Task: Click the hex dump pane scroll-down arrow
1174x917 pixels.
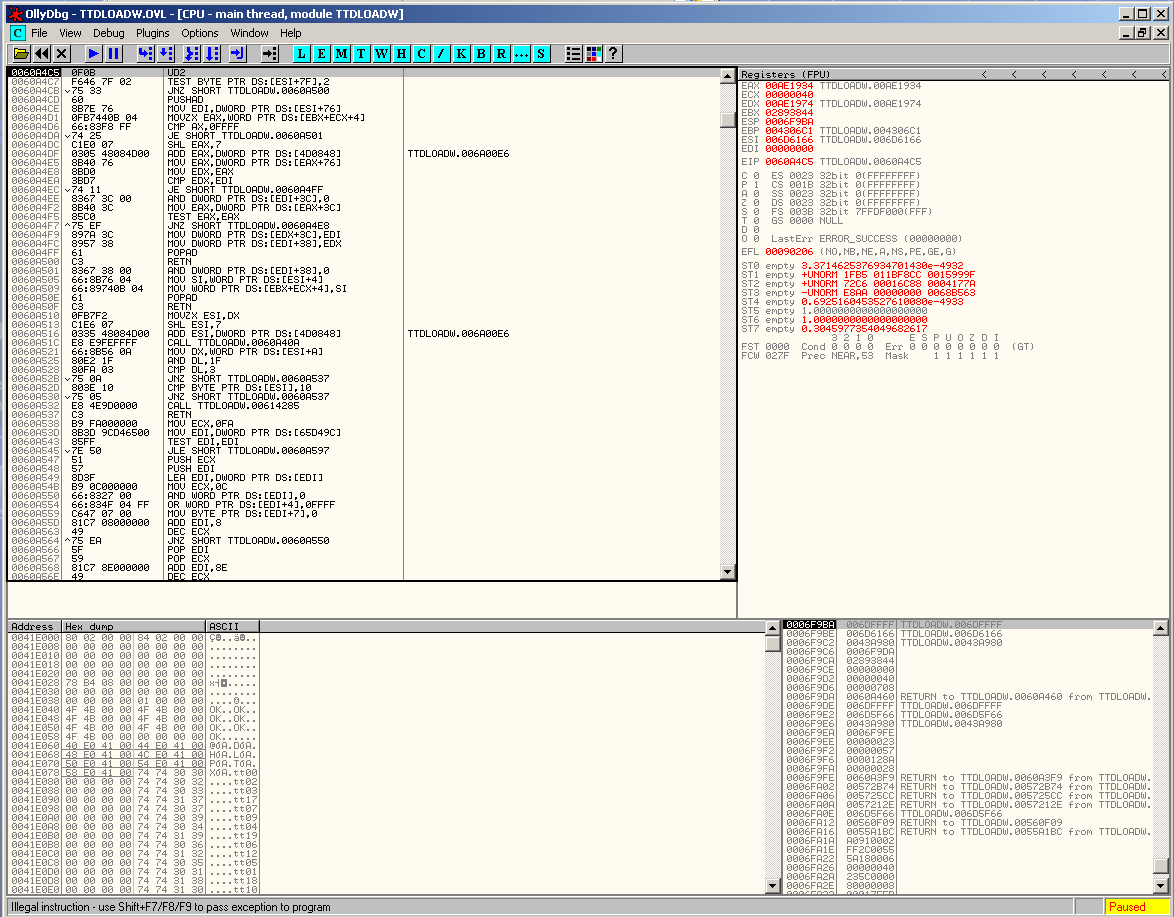Action: (773, 886)
